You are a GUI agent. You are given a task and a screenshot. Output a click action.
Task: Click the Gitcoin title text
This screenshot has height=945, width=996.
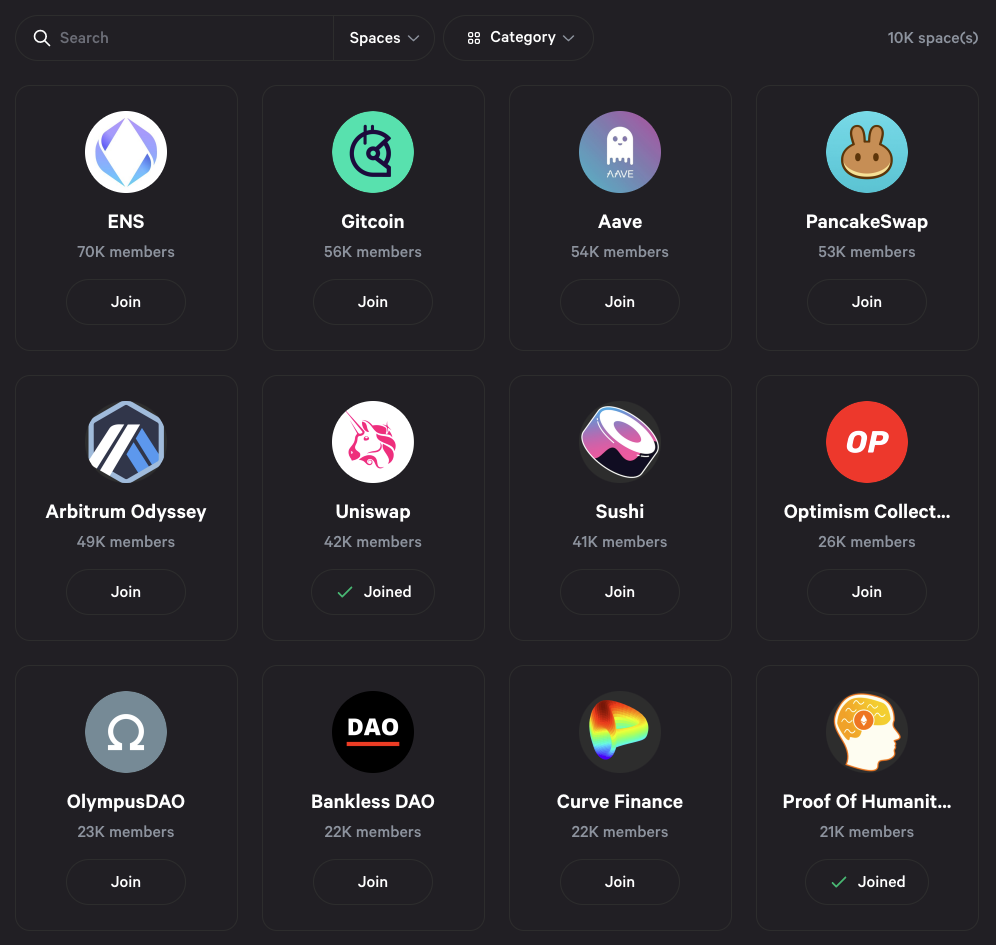[x=373, y=222]
